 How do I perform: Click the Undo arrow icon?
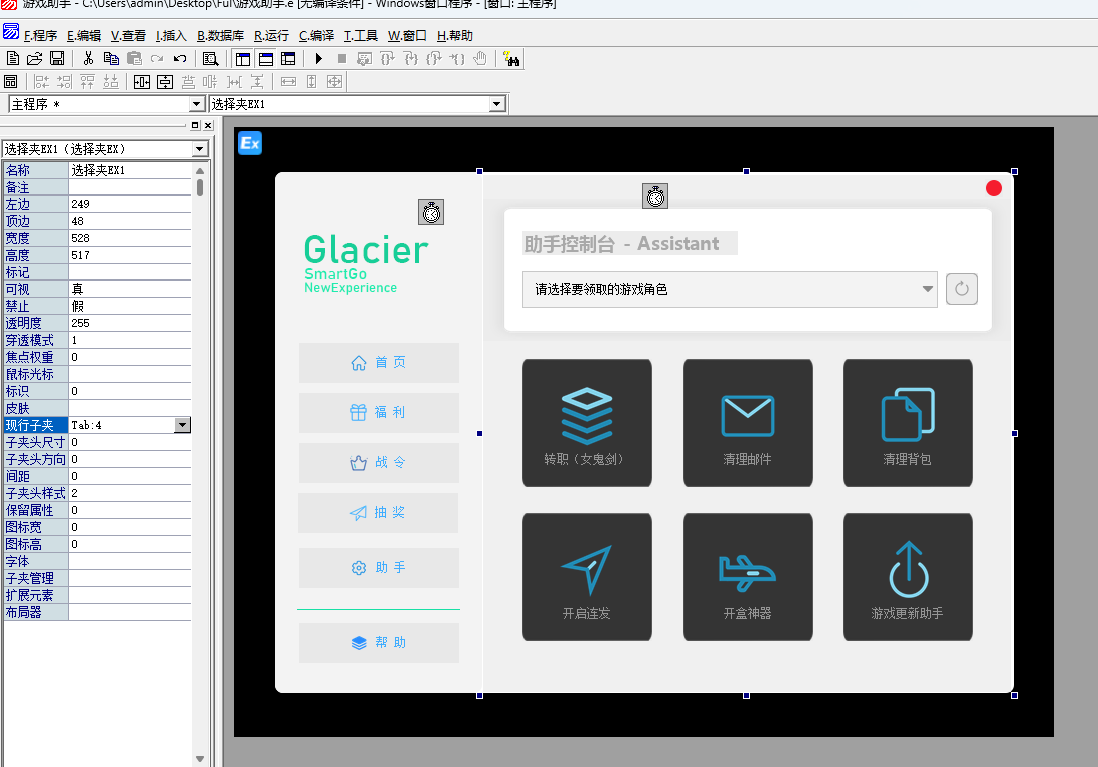click(180, 59)
